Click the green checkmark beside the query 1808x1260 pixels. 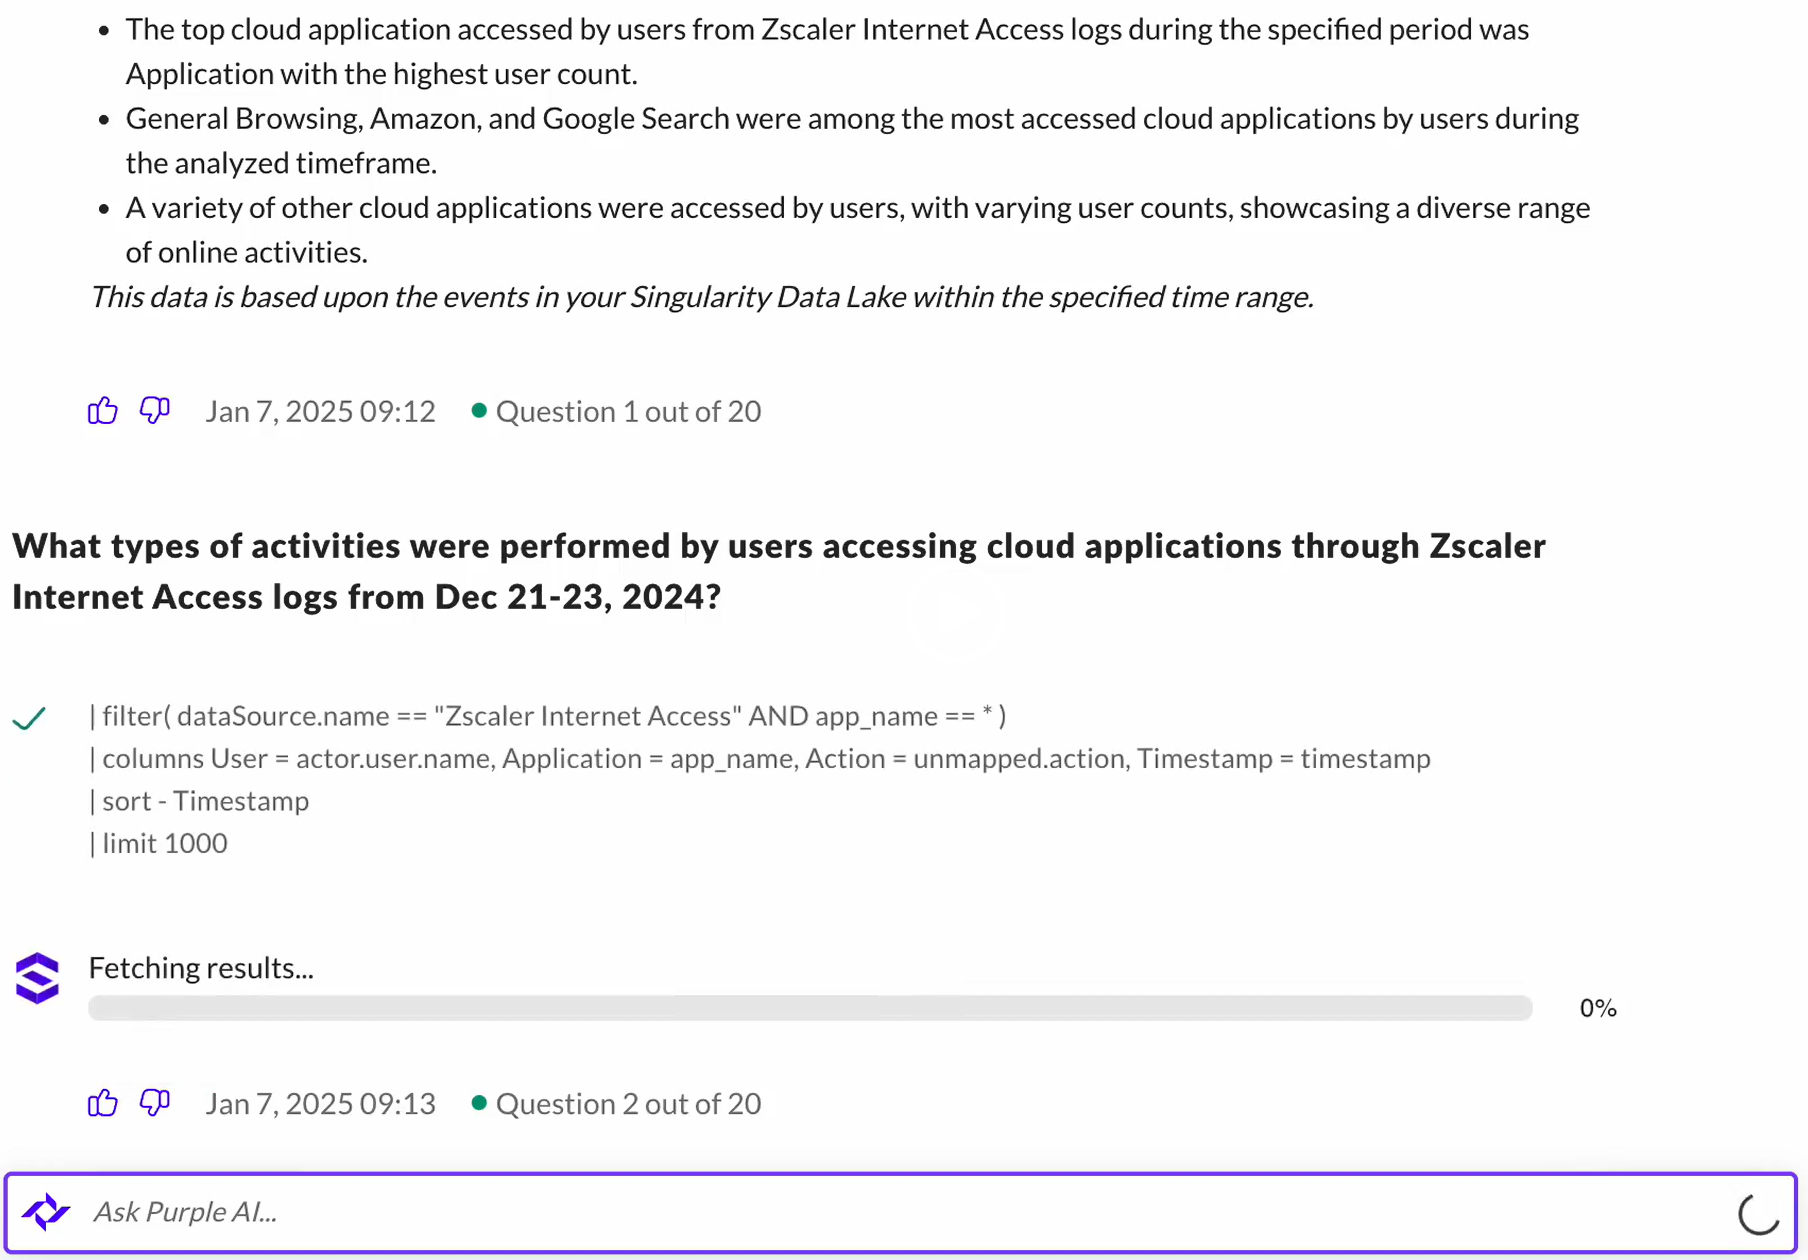[x=30, y=718]
